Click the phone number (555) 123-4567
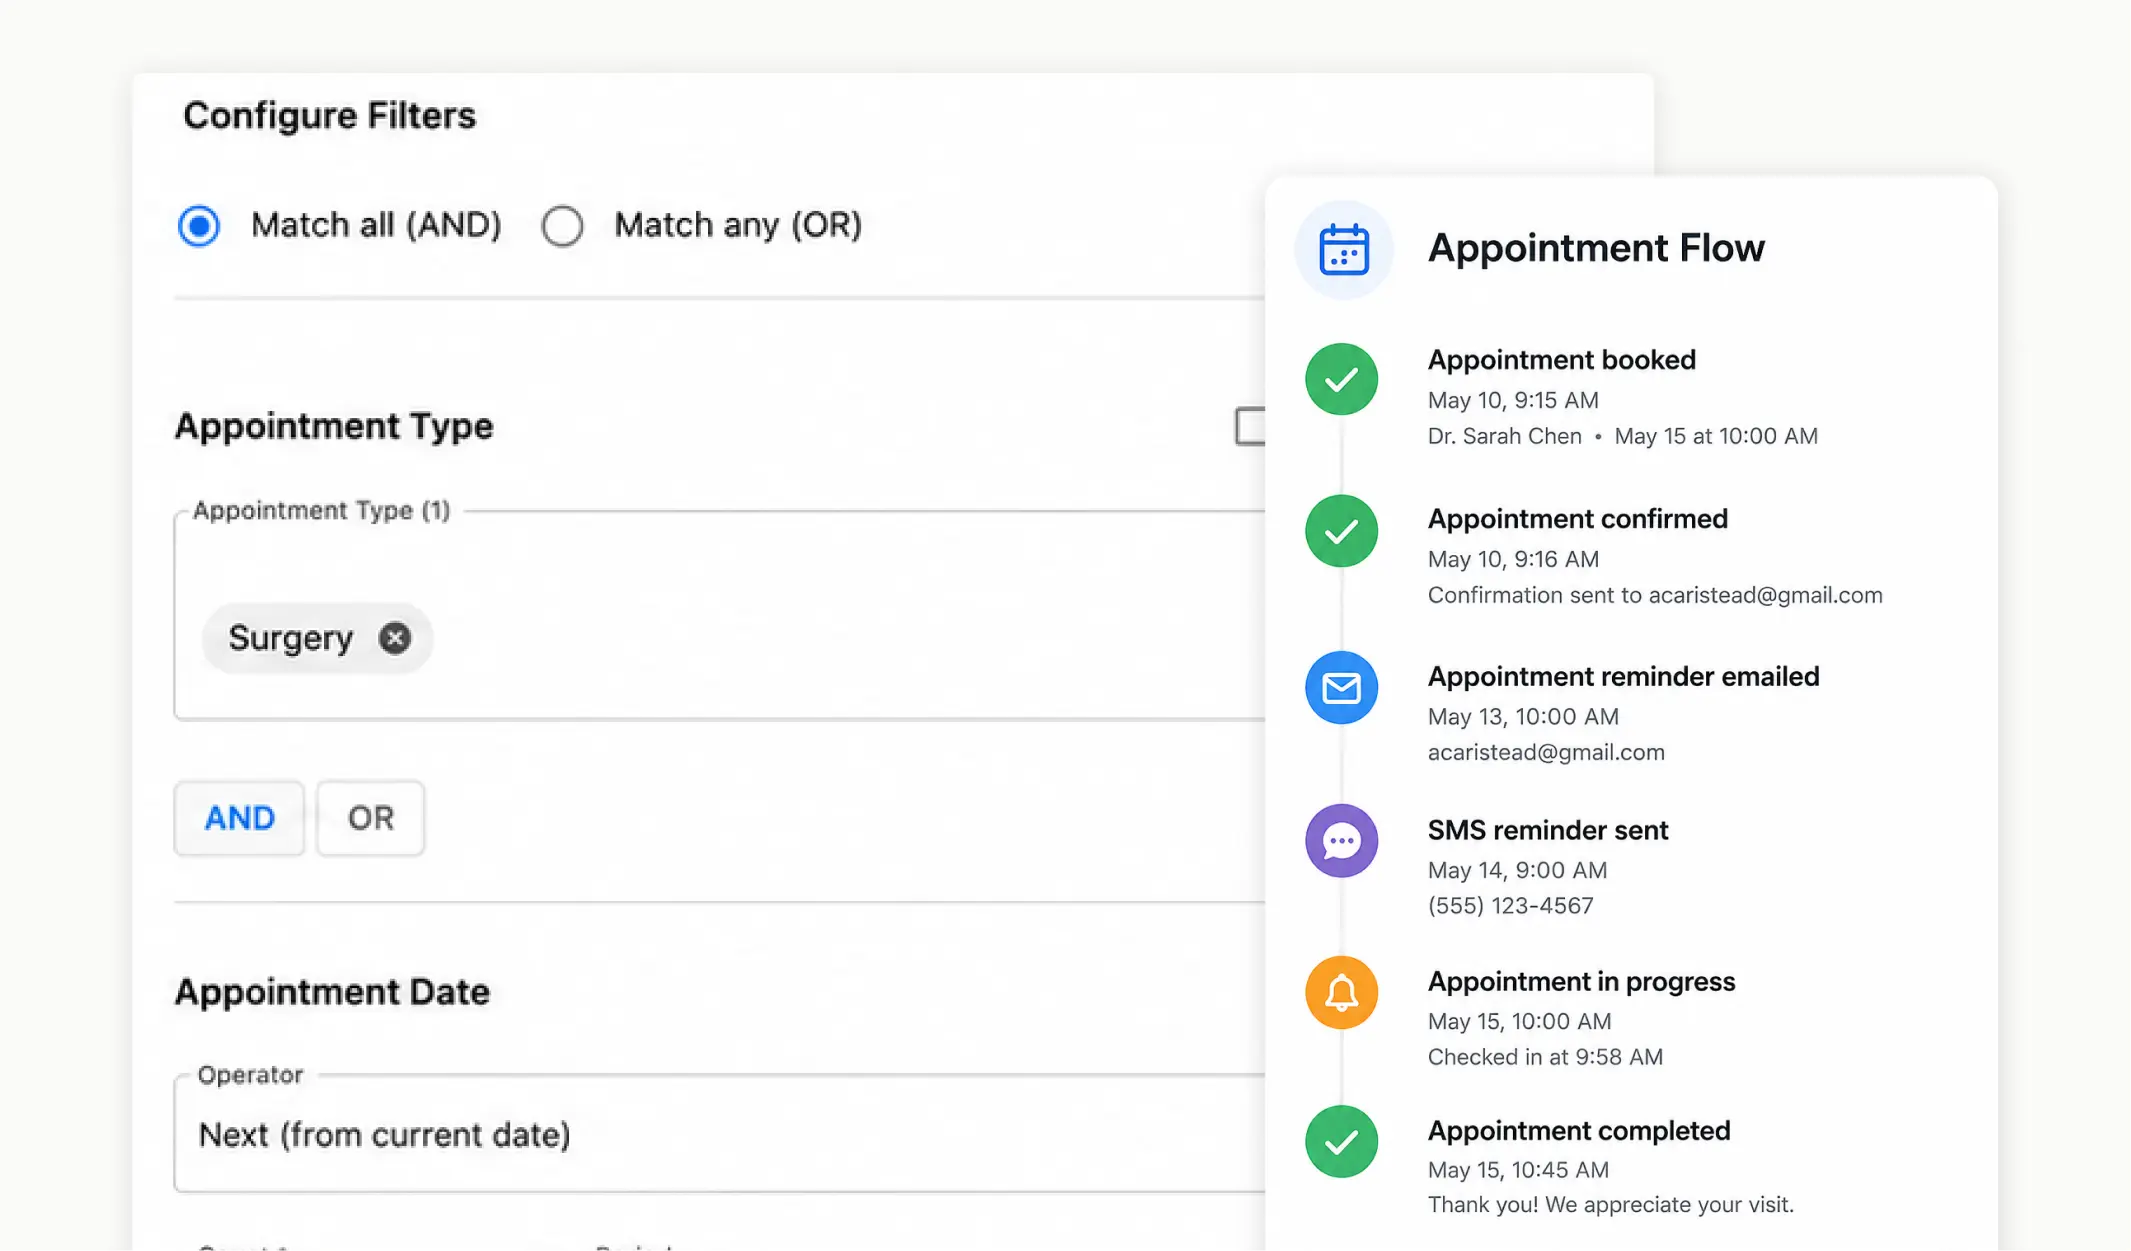 tap(1510, 906)
